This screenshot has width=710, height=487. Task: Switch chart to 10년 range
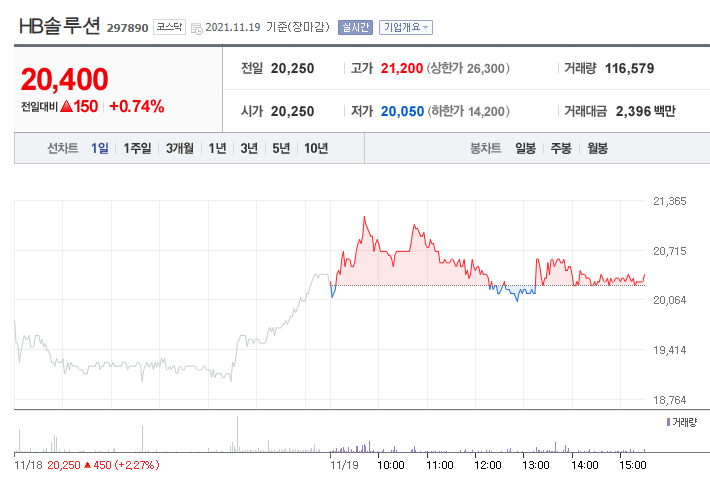pyautogui.click(x=316, y=148)
